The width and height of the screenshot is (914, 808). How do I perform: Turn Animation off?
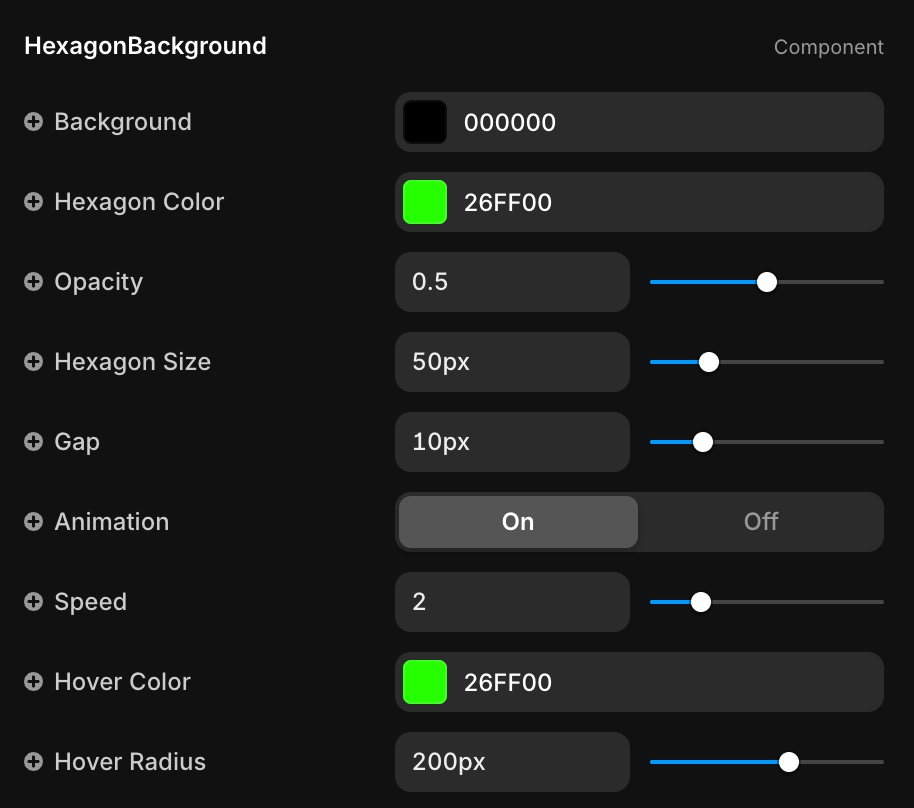click(760, 522)
